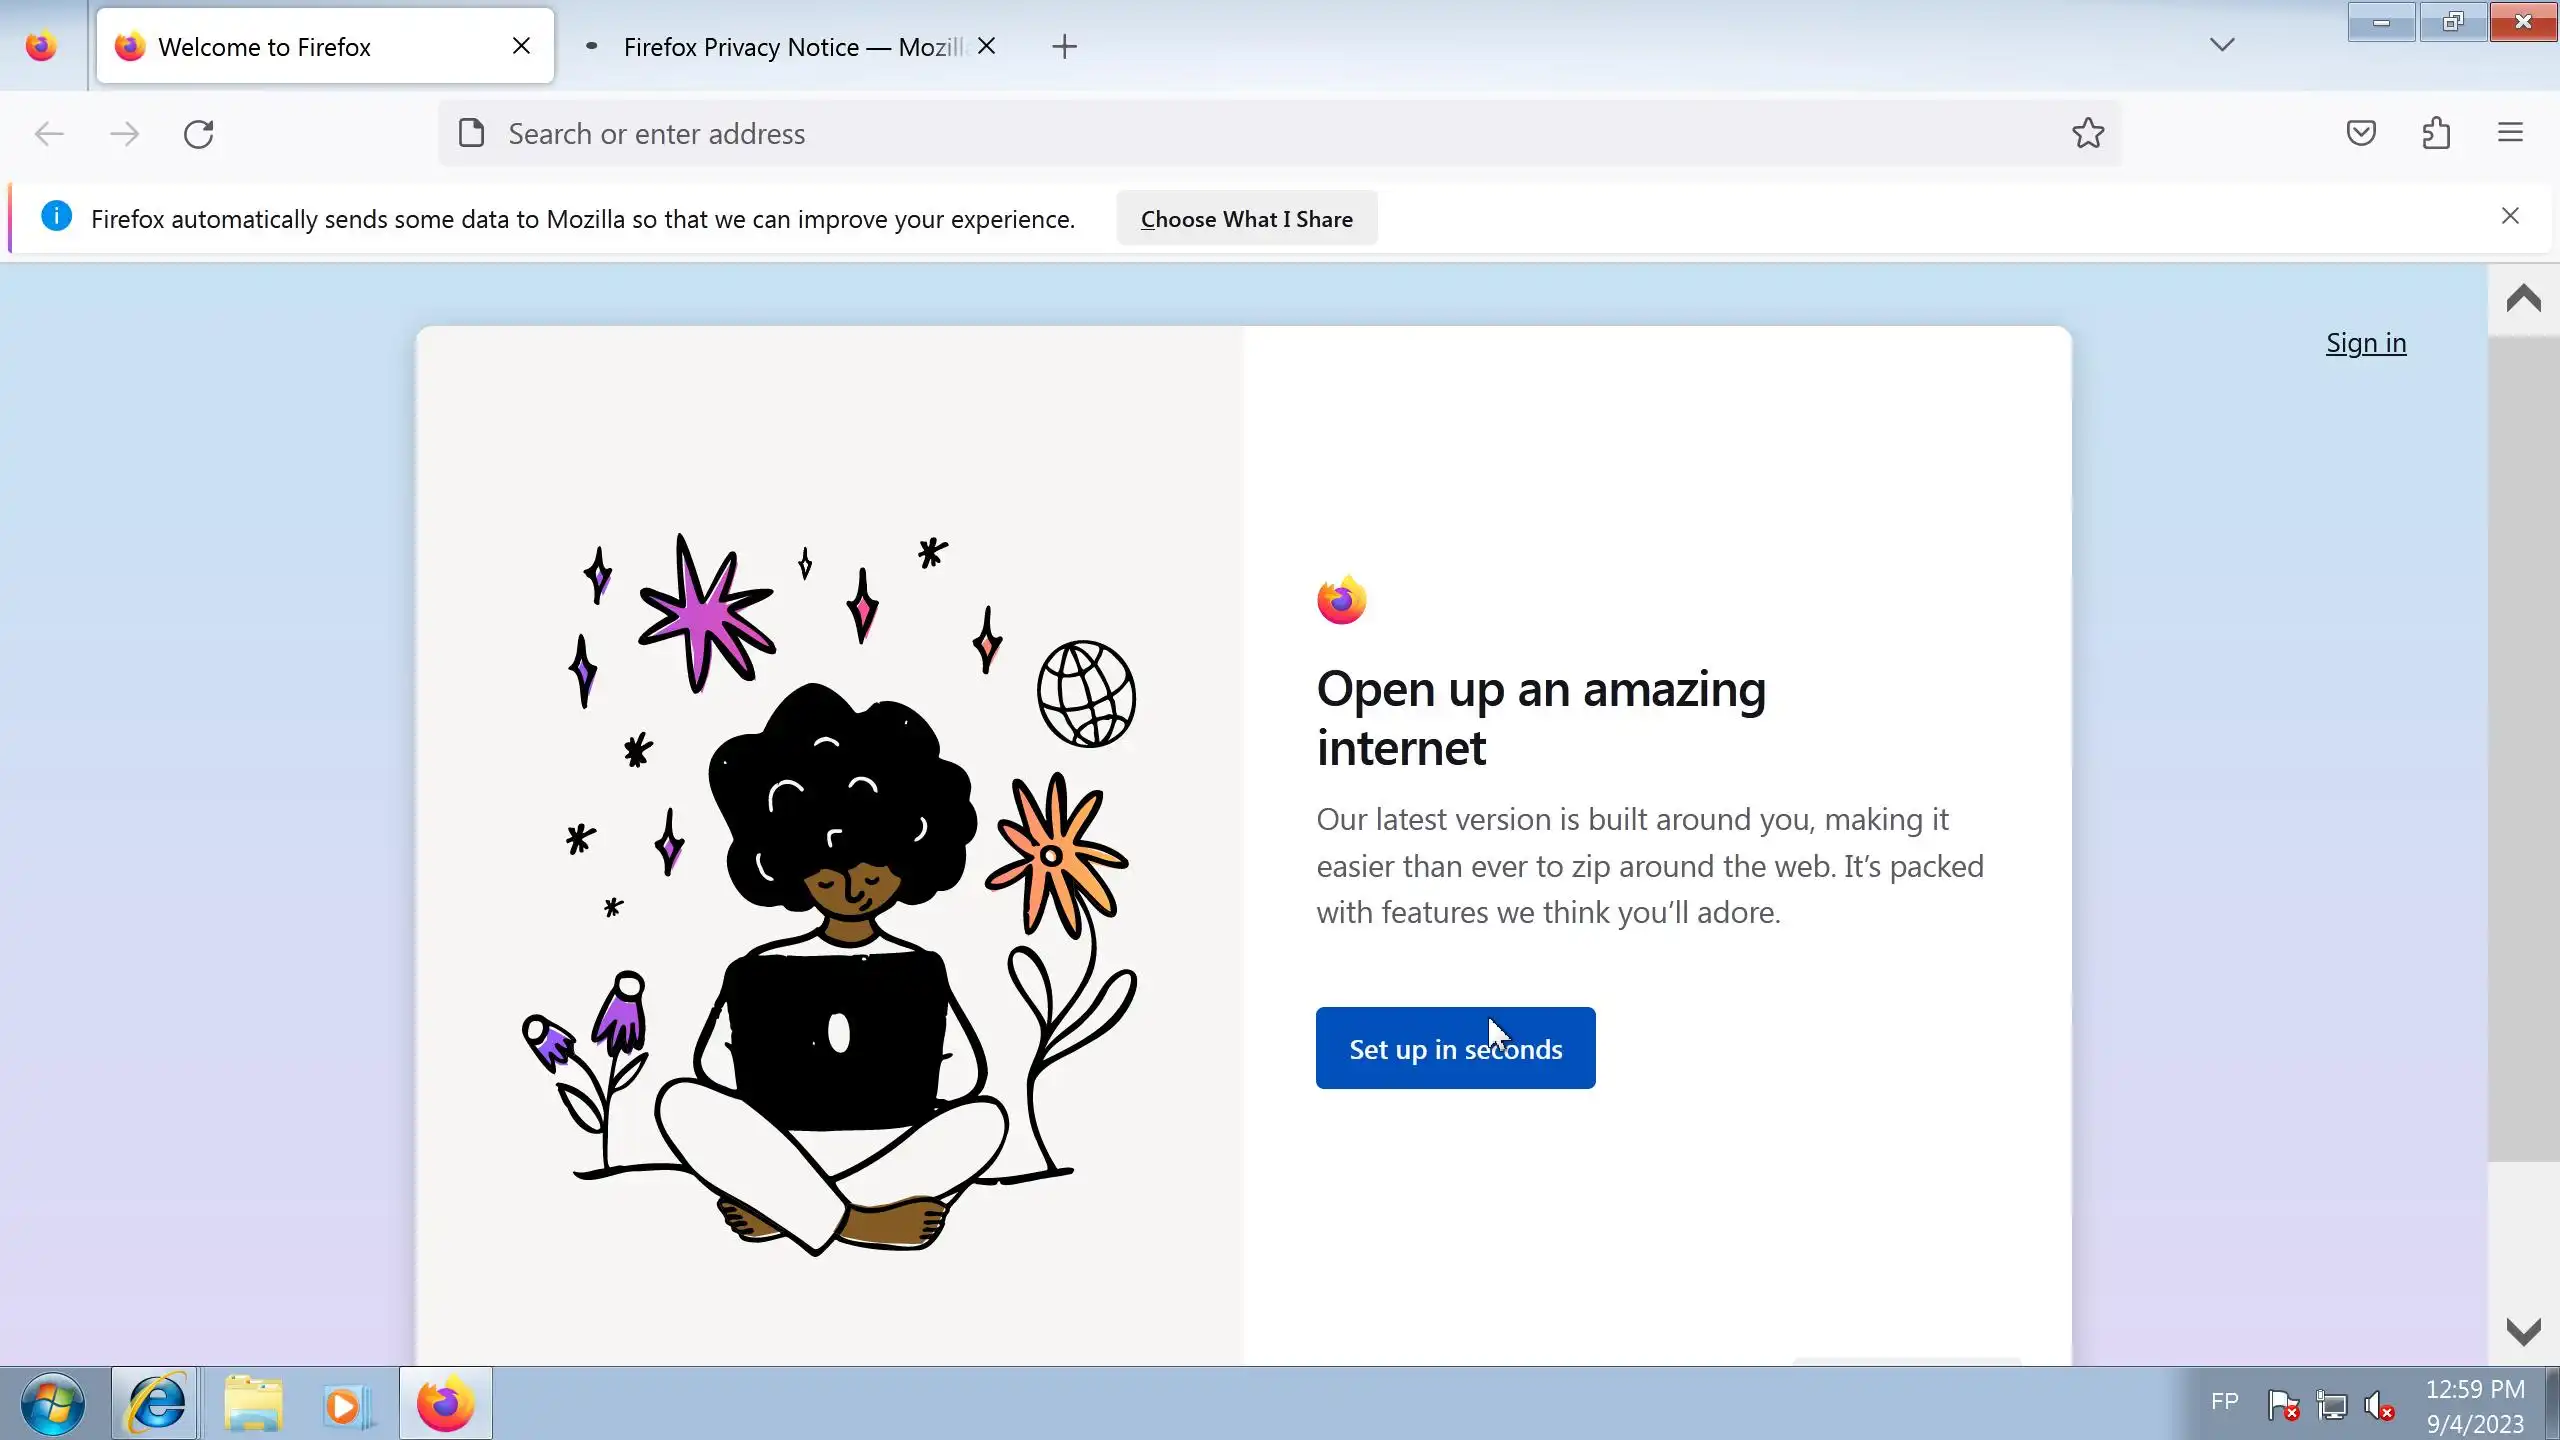Expand the List all tabs dropdown

(2221, 45)
